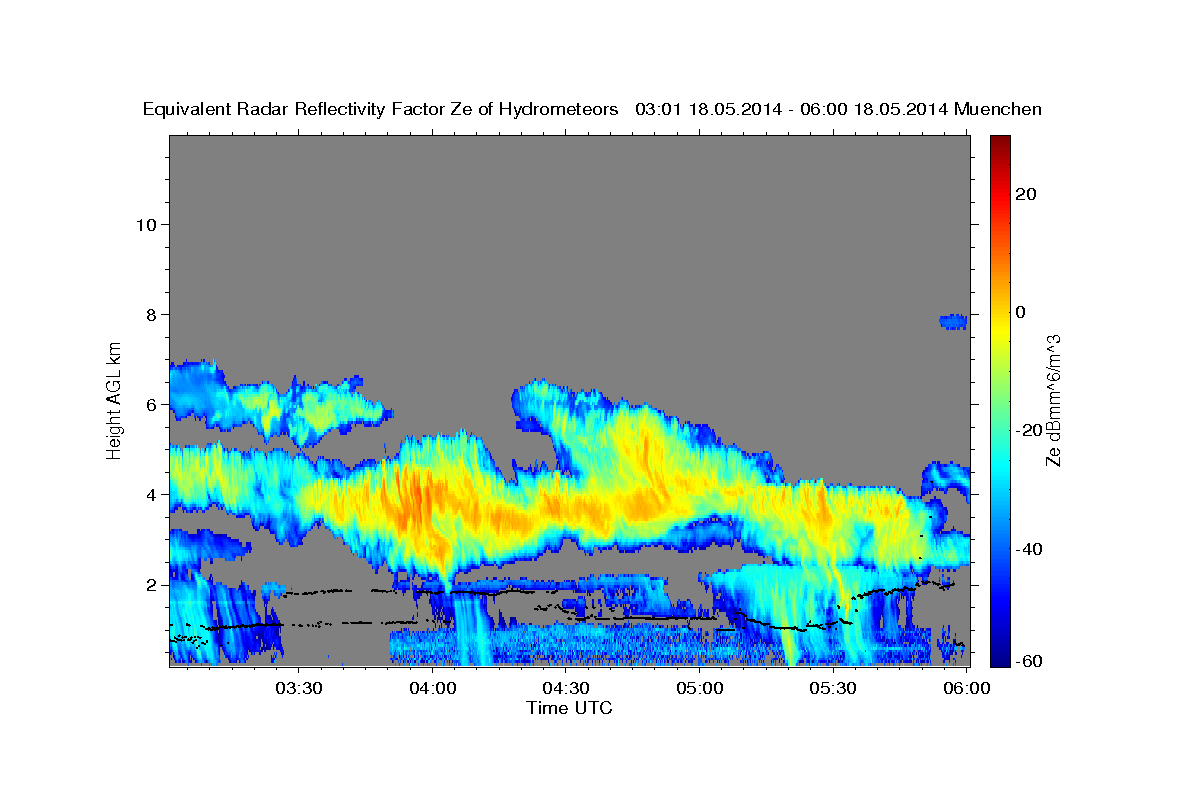Click the orange high-reflectivity core near 04:00

[x=418, y=503]
